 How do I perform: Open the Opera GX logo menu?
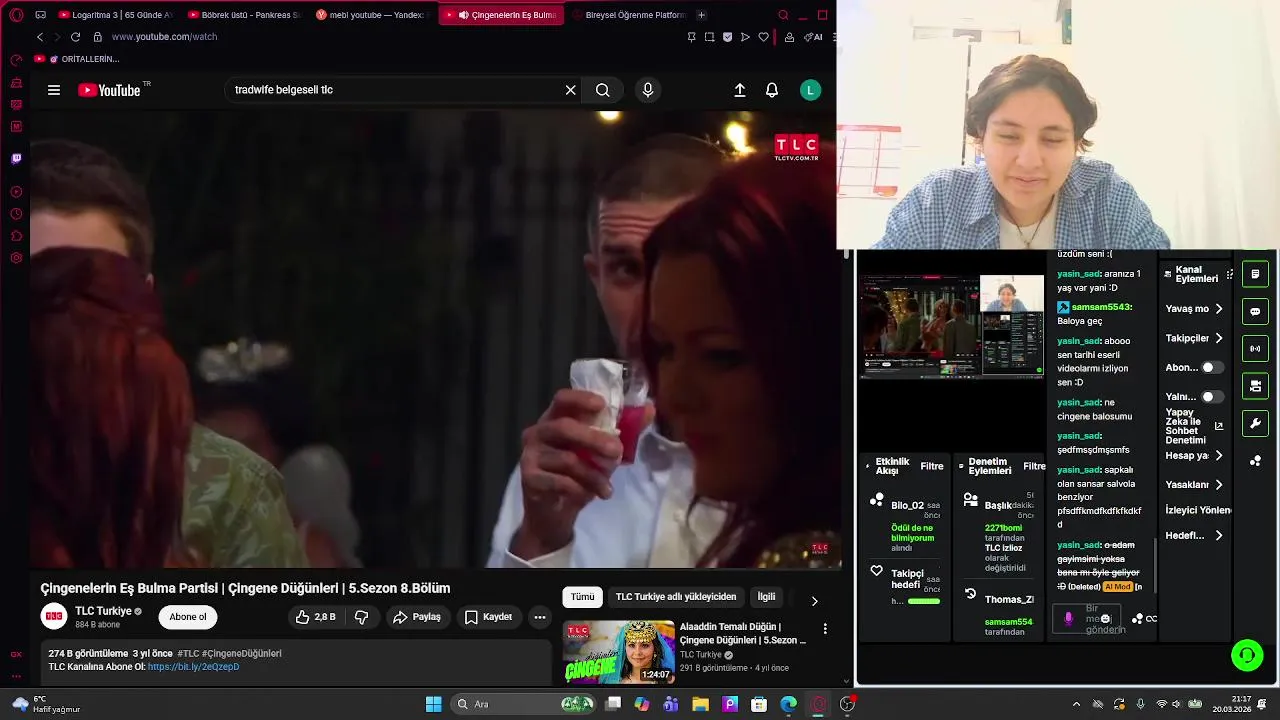click(x=16, y=15)
